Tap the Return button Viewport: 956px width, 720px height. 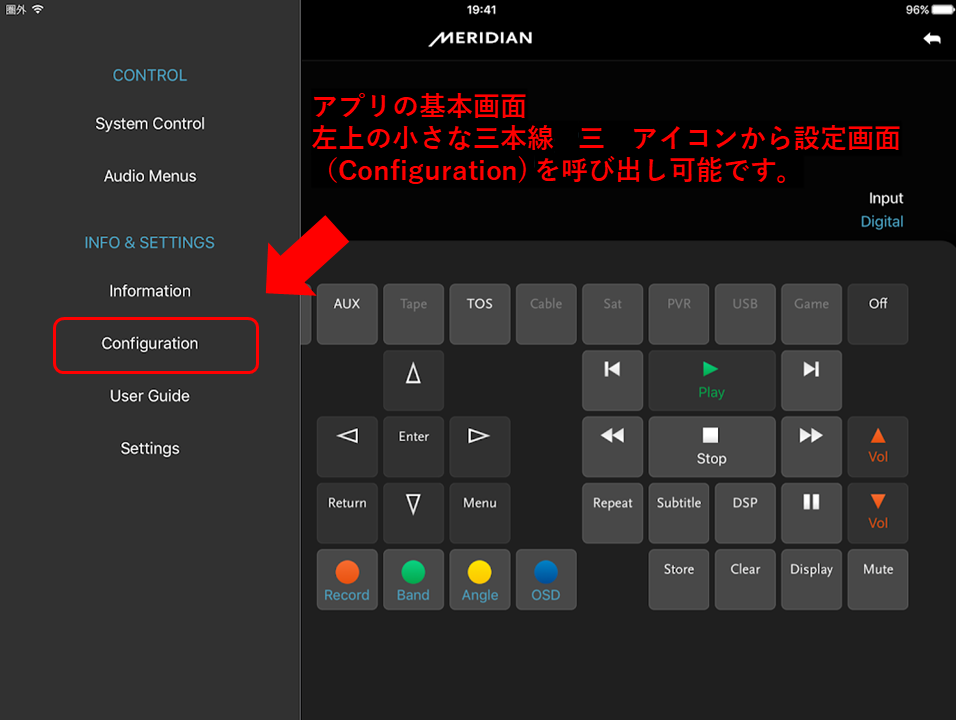[347, 513]
